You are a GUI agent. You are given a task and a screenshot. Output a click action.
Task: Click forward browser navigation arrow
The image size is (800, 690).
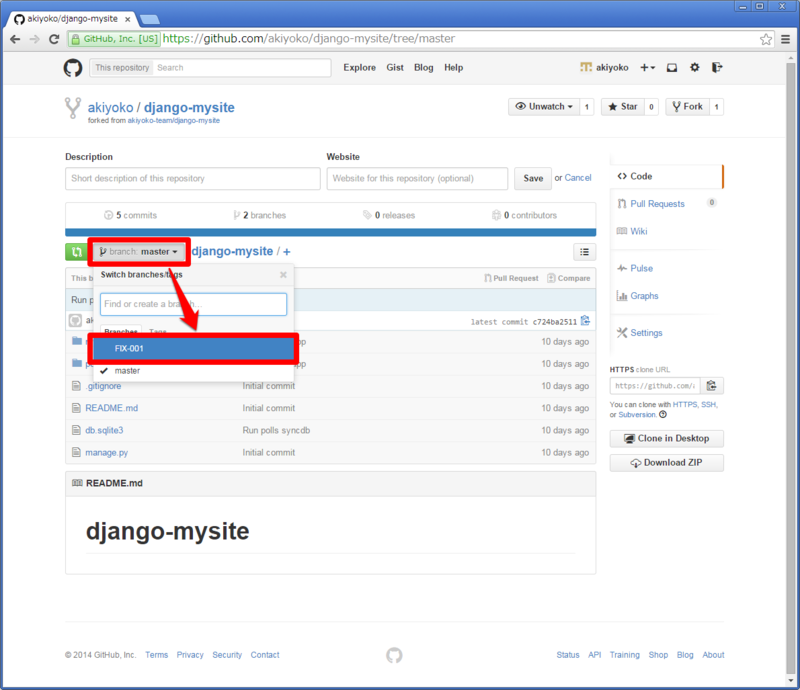35,39
